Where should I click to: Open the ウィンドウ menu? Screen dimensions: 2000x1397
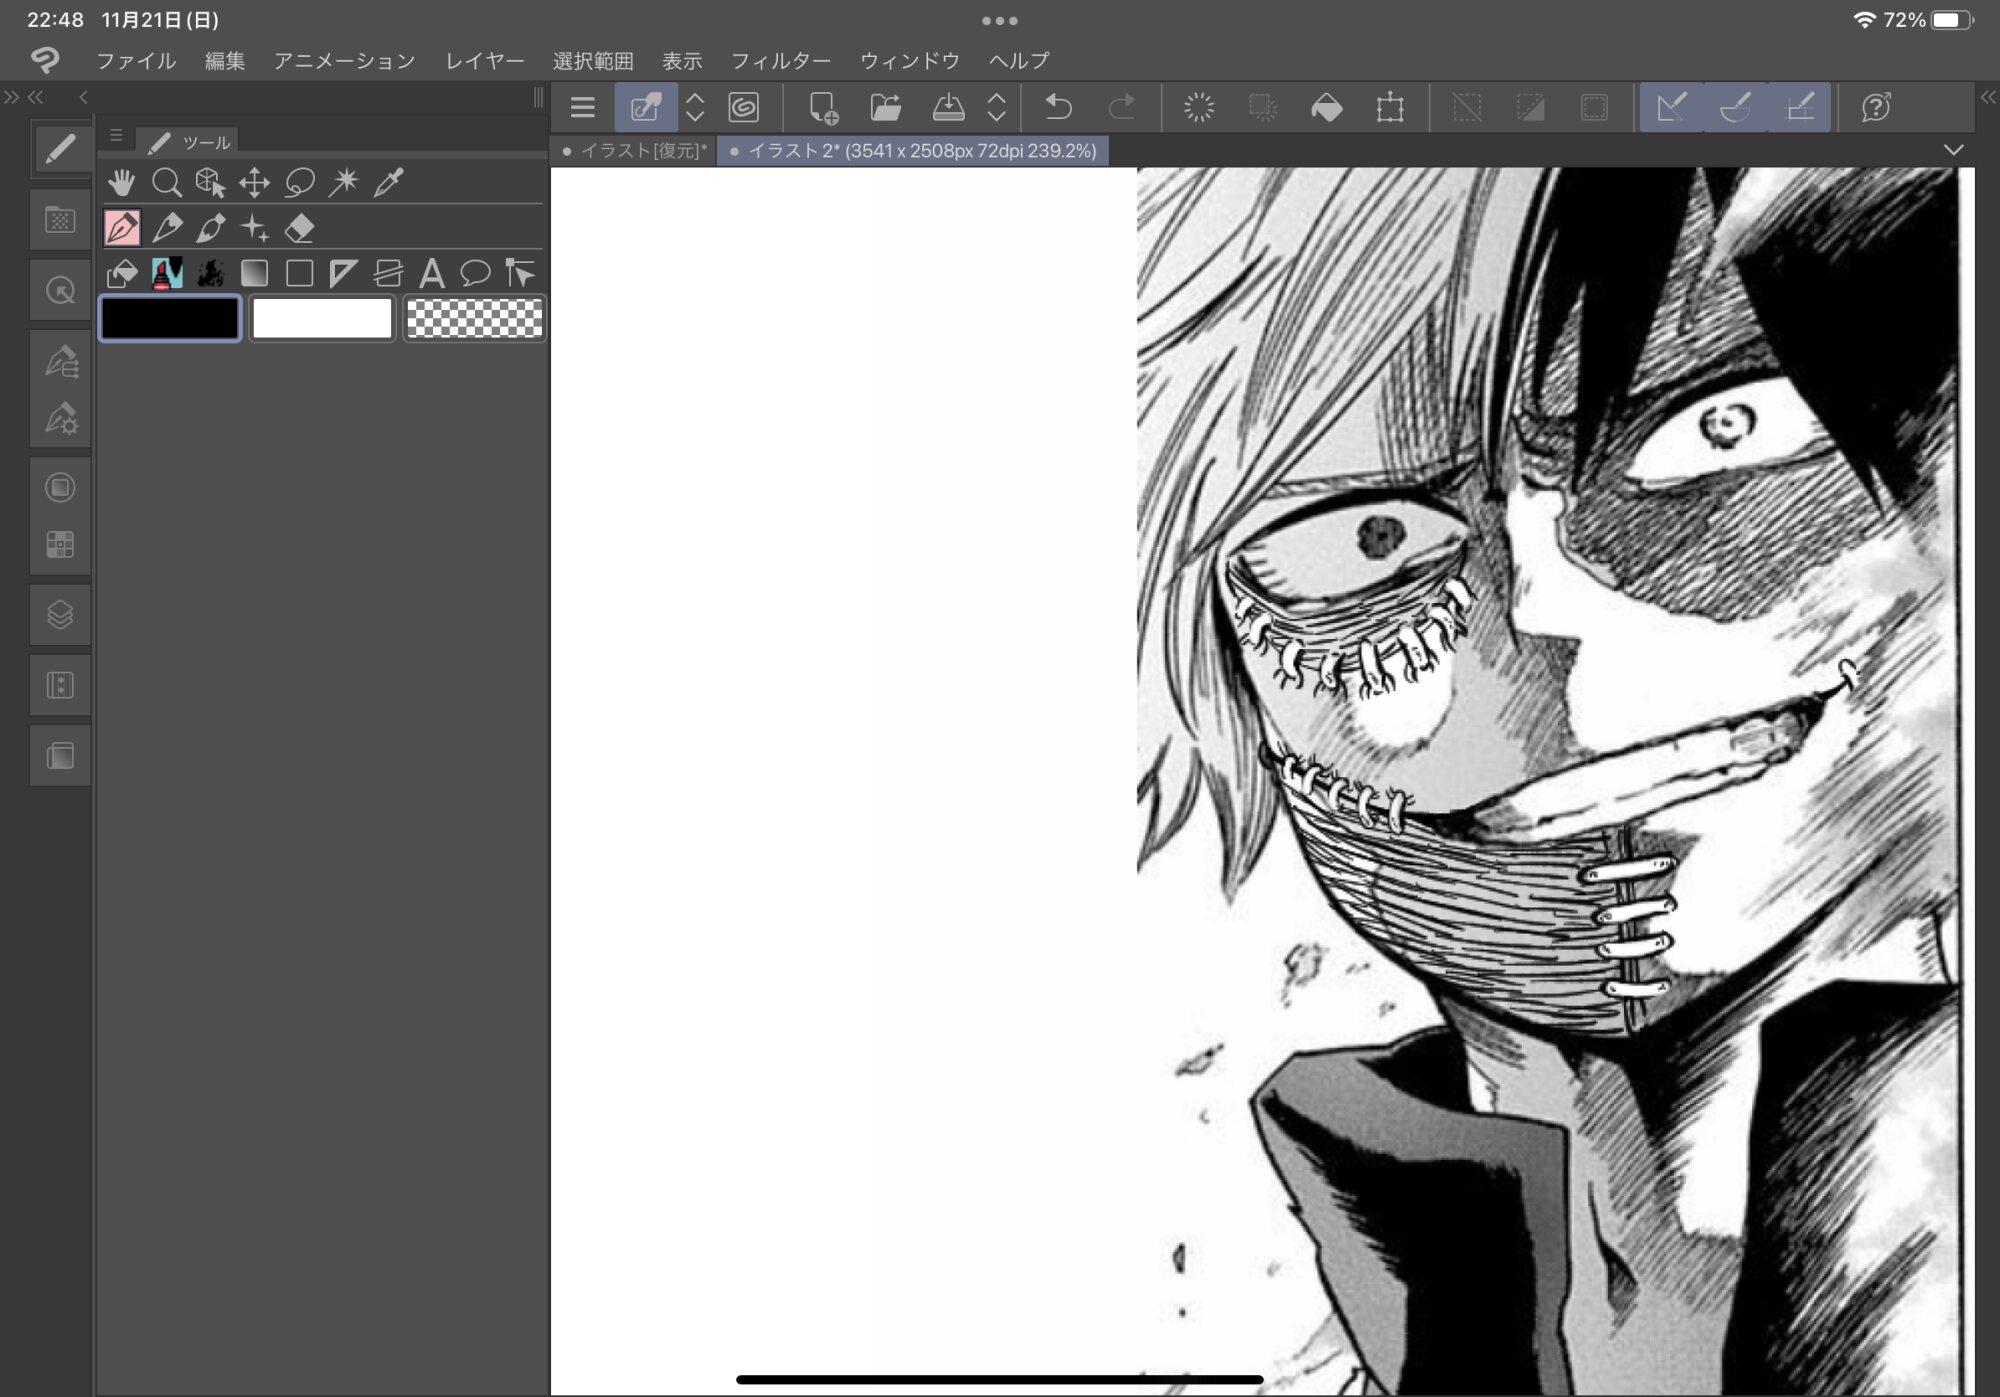(x=910, y=61)
